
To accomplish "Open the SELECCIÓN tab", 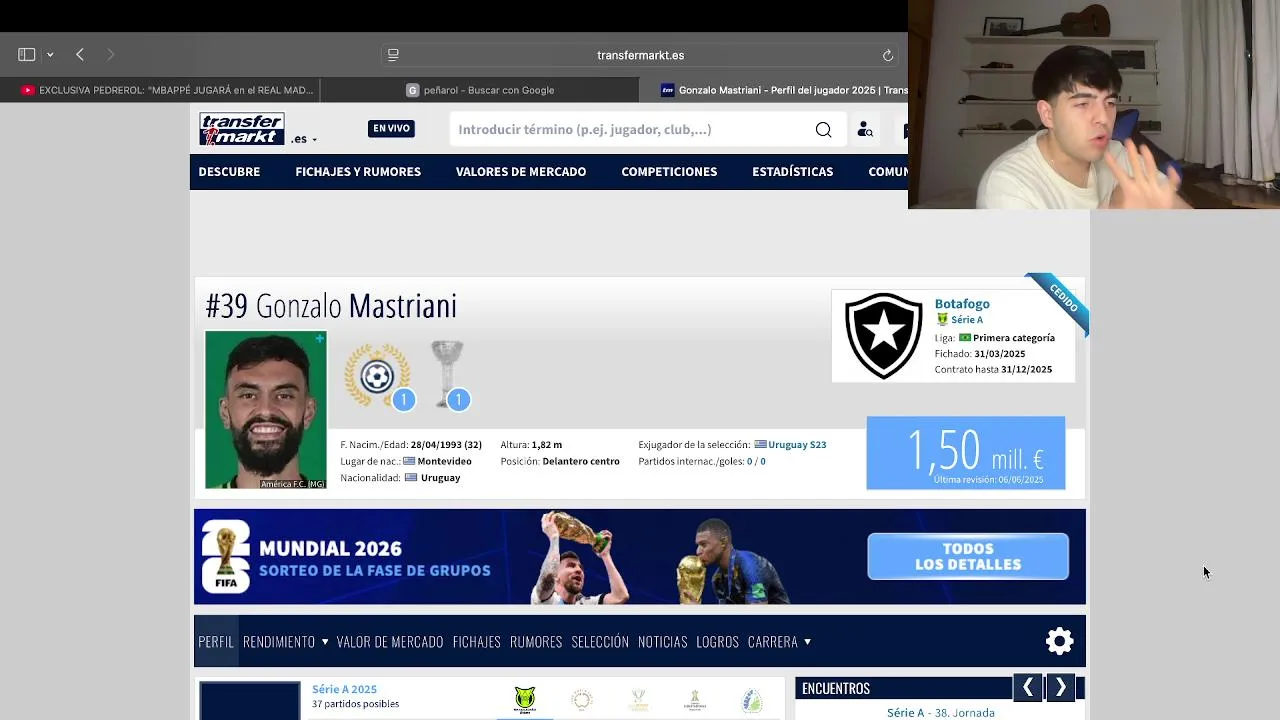I will click(600, 642).
